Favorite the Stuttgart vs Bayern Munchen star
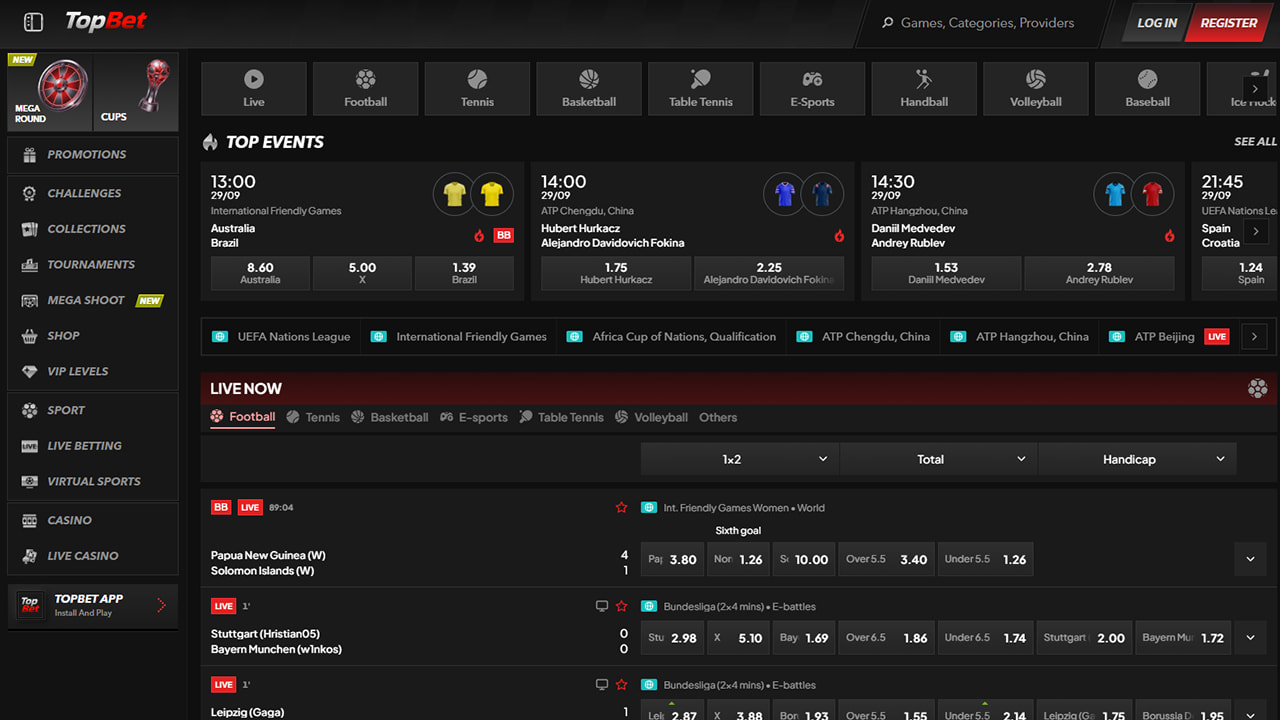This screenshot has width=1280, height=720. pos(621,606)
